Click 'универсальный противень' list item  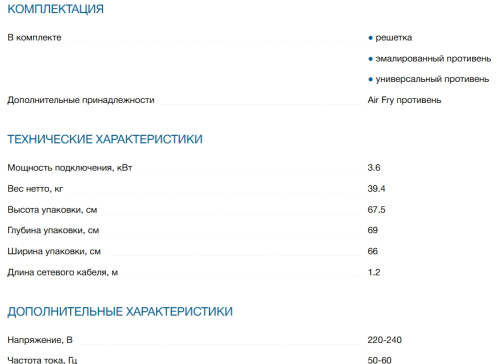point(432,79)
